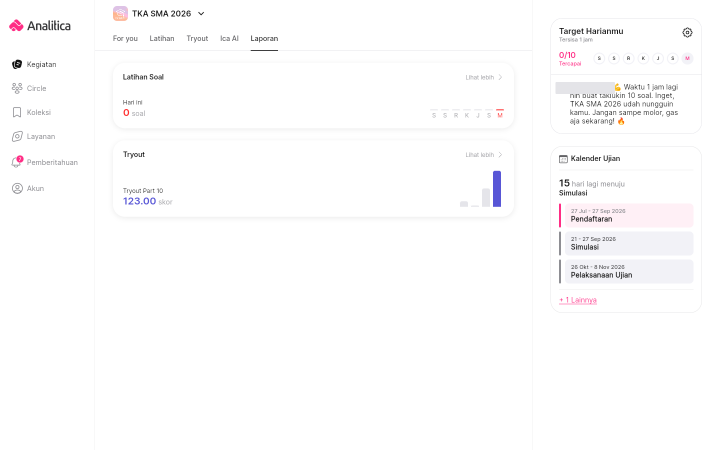Click the Pendaftaran calendar entry
The image size is (720, 450).
tap(626, 215)
